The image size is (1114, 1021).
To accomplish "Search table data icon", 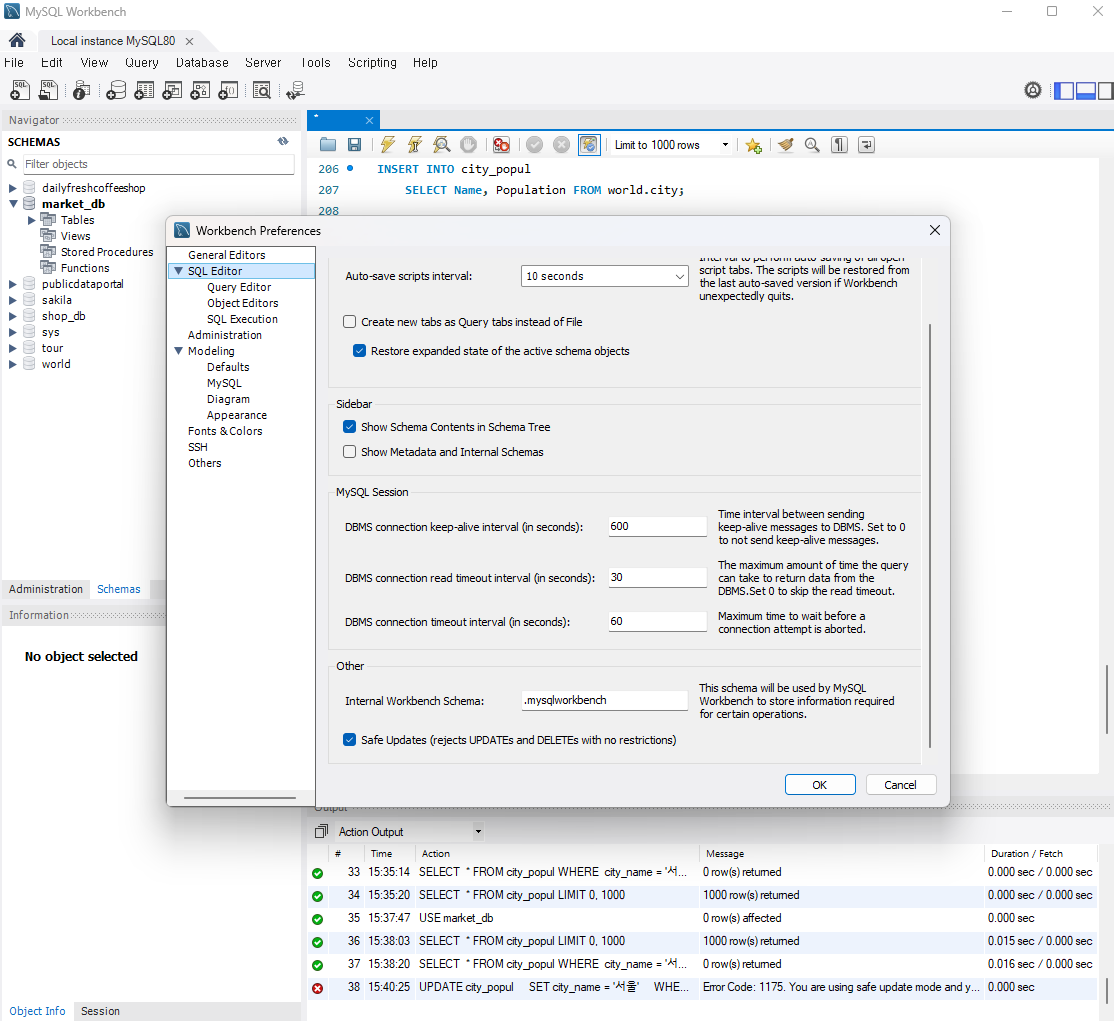I will (x=262, y=90).
